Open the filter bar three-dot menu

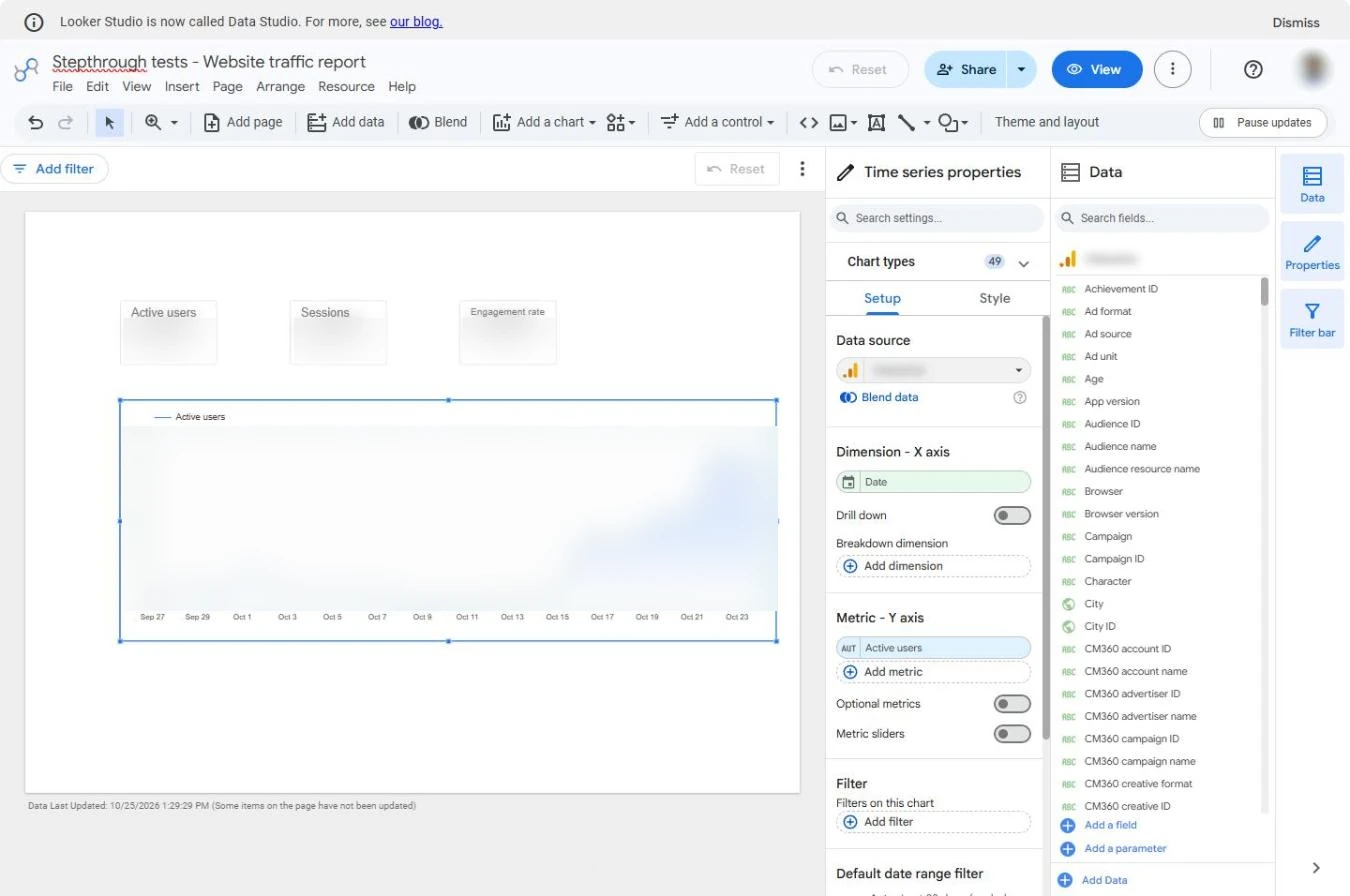pyautogui.click(x=802, y=169)
